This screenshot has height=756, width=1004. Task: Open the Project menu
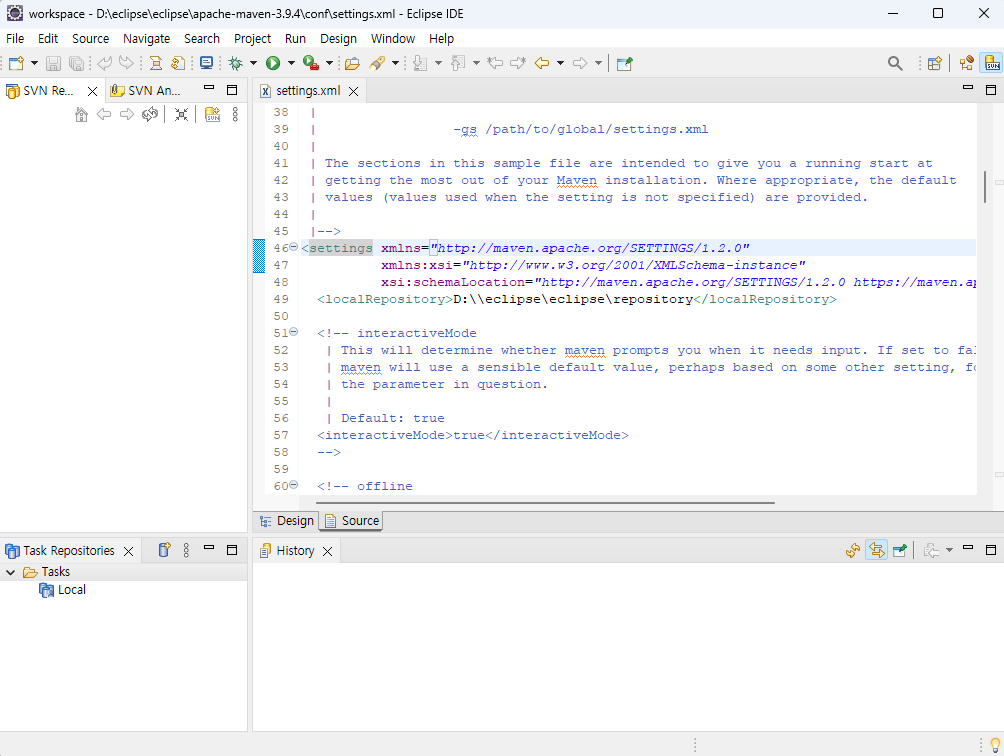click(x=252, y=38)
